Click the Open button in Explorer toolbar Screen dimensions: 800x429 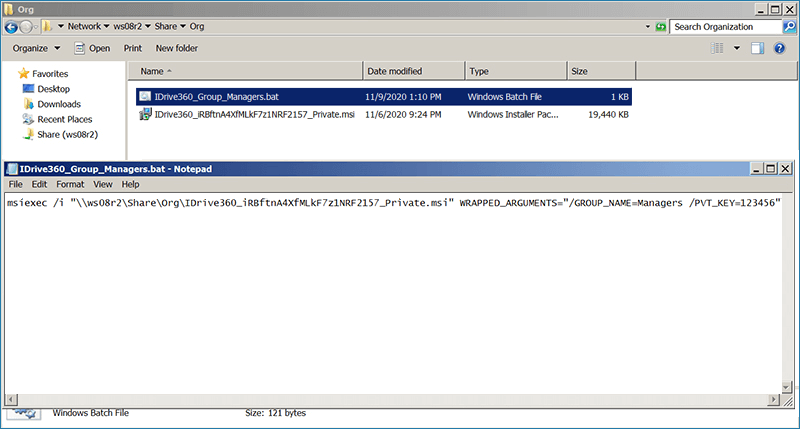92,48
